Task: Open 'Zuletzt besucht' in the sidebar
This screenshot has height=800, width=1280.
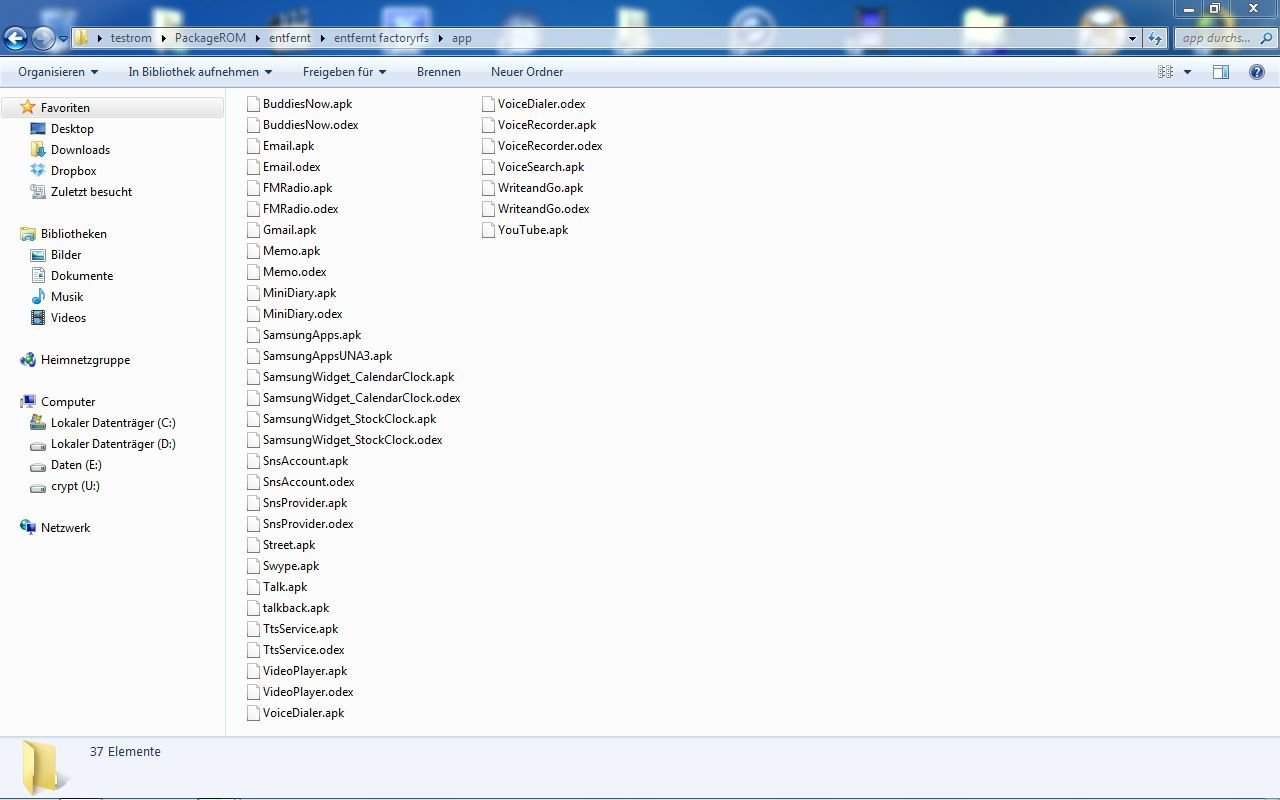Action: coord(91,192)
